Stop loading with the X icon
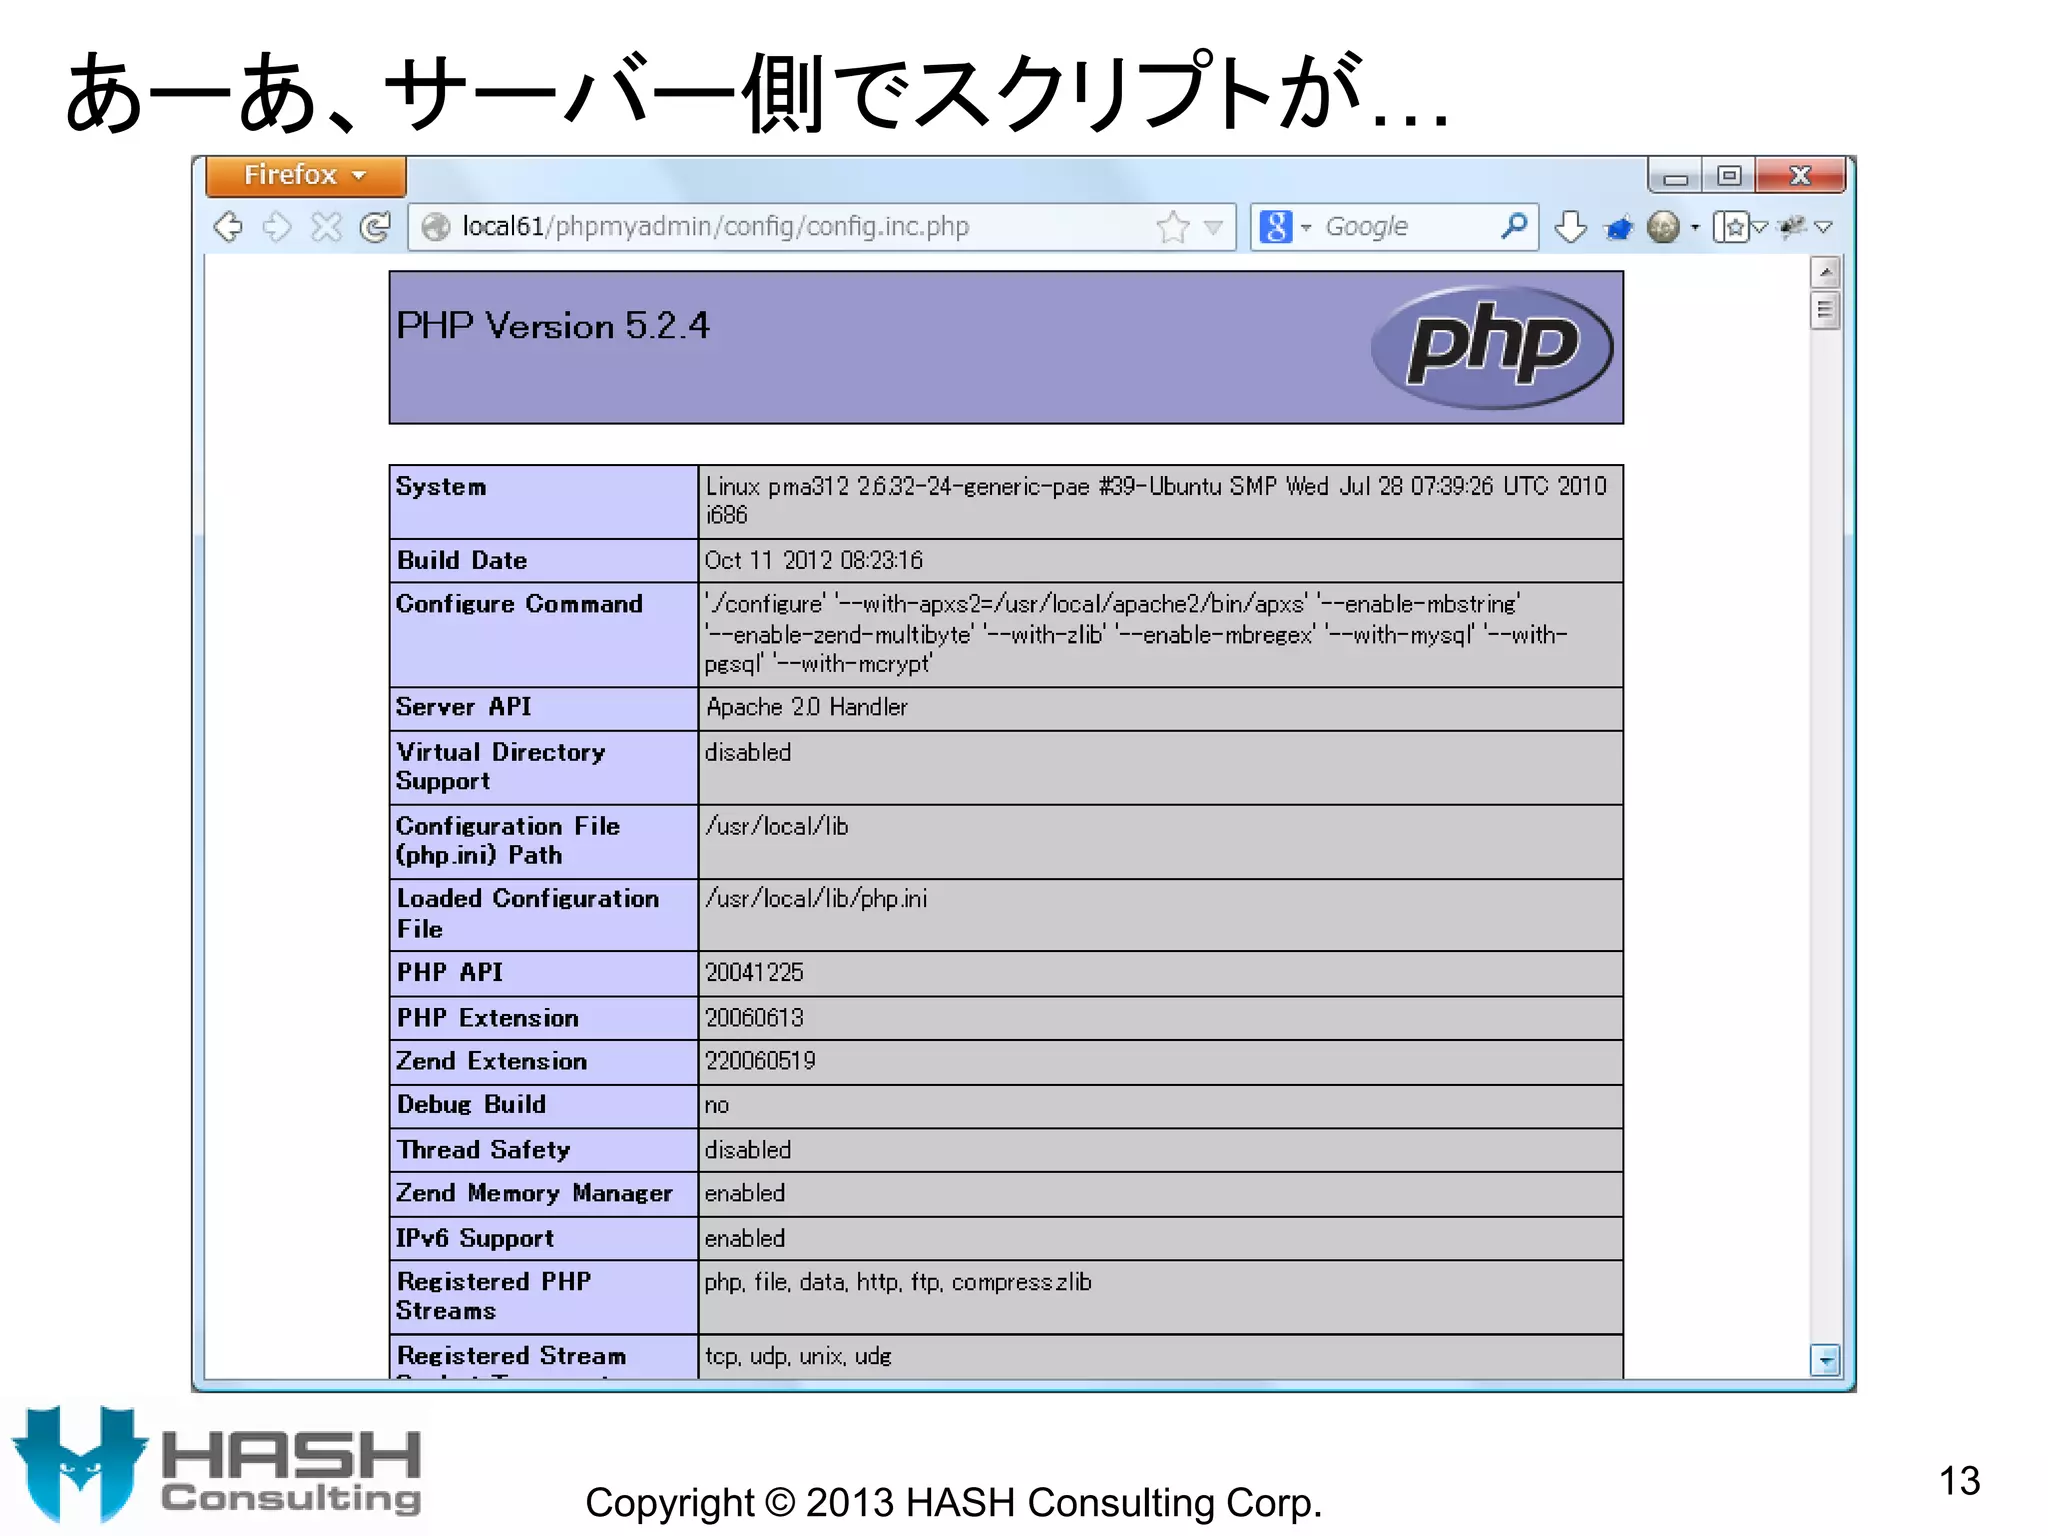This screenshot has width=2048, height=1536. (326, 227)
